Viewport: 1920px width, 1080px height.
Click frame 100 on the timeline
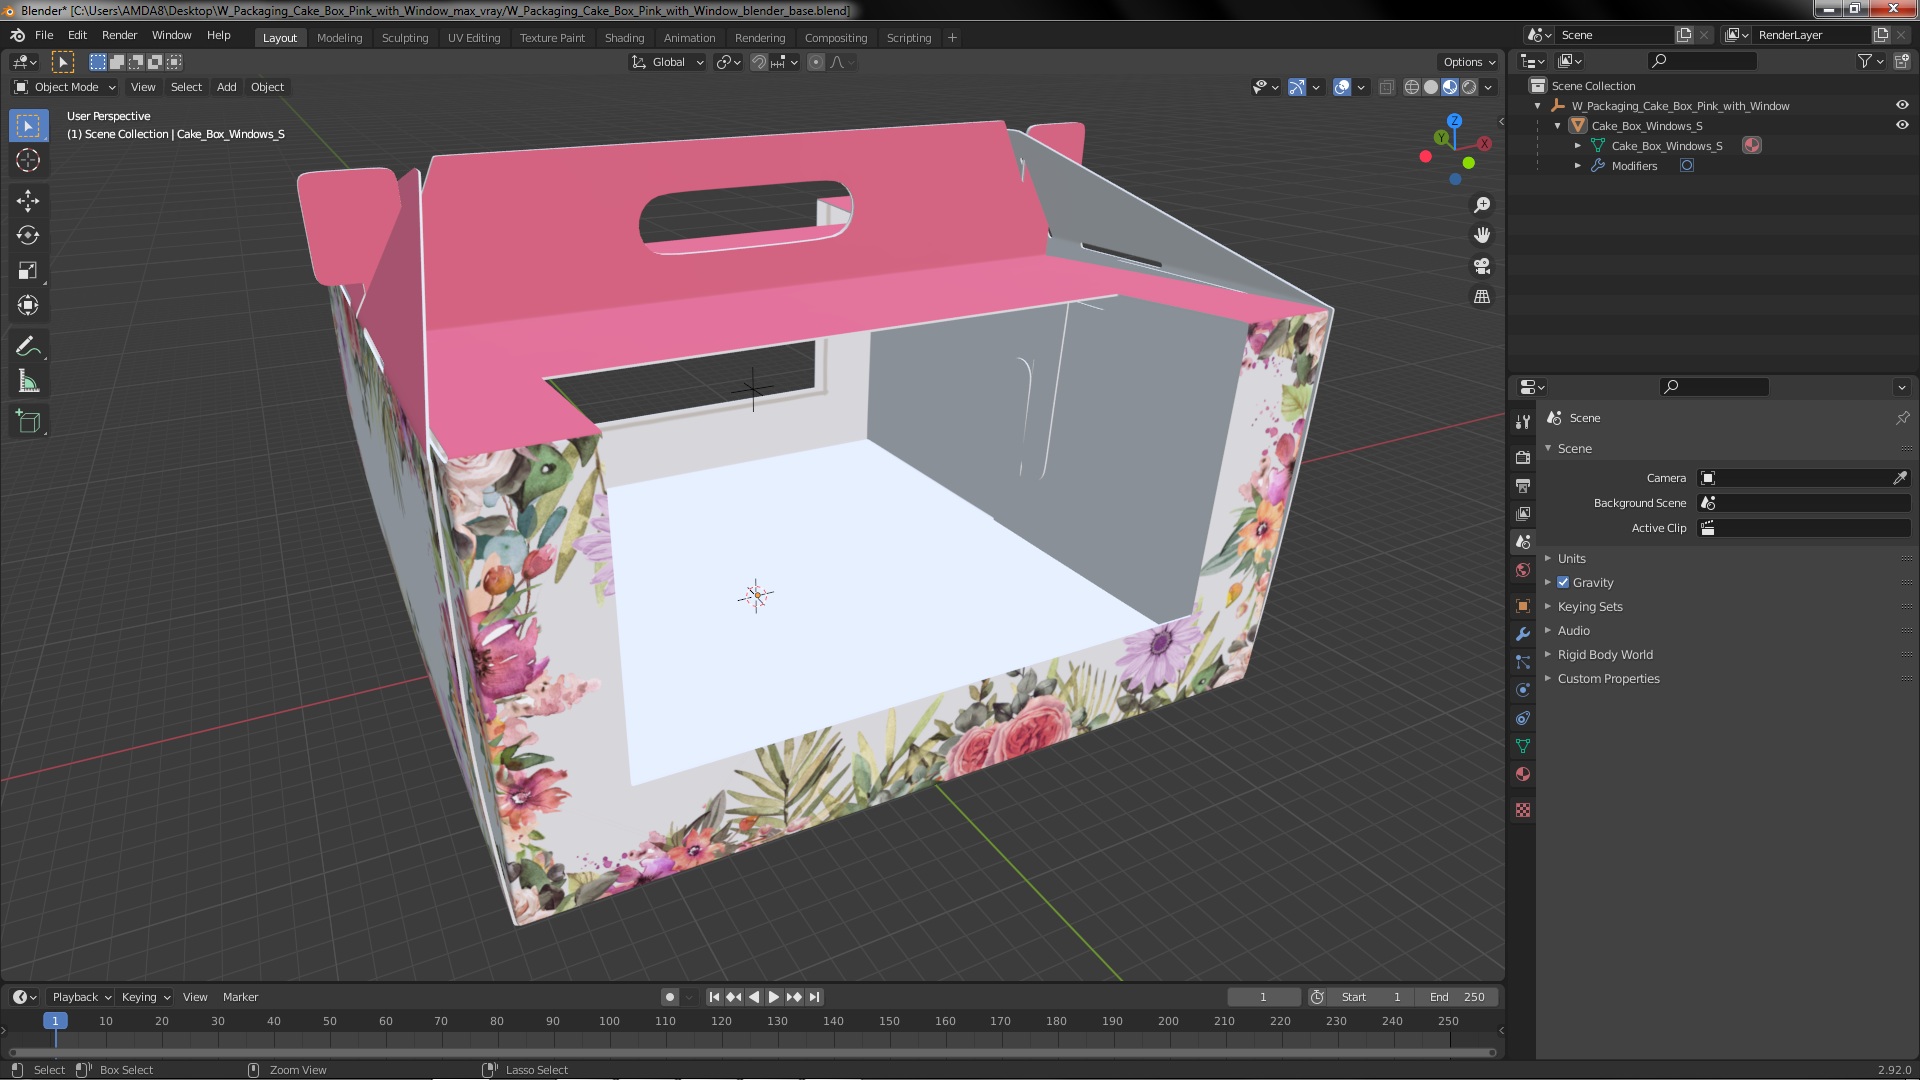(609, 1022)
